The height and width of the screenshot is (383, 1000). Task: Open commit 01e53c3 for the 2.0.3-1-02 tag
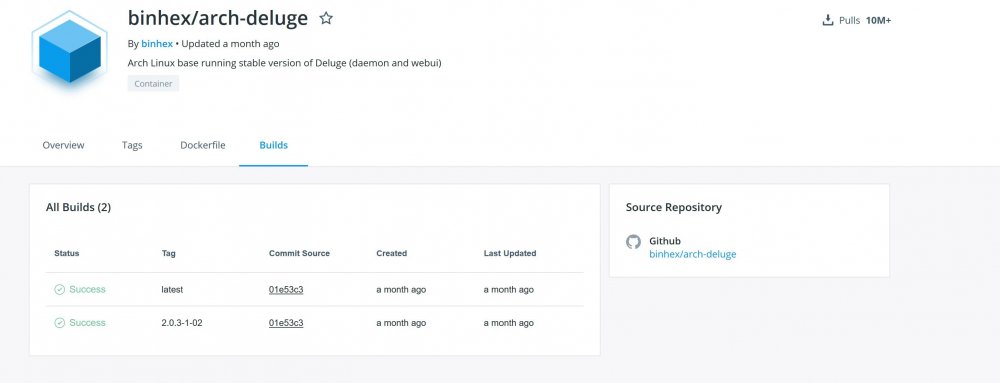click(286, 322)
